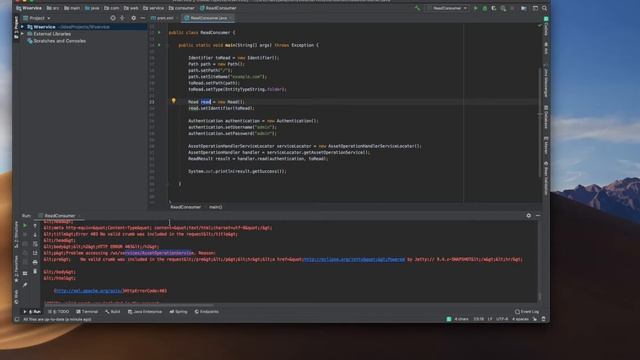
Task: Hide Run panel with minus icon
Action: tap(538, 216)
